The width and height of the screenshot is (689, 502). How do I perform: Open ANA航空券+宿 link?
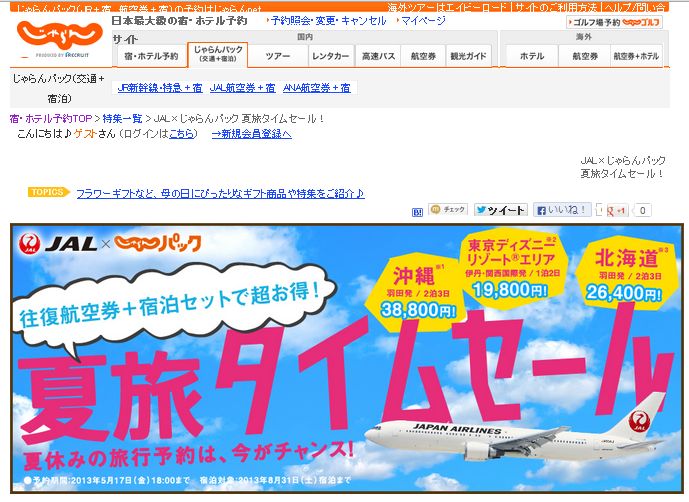[x=317, y=88]
